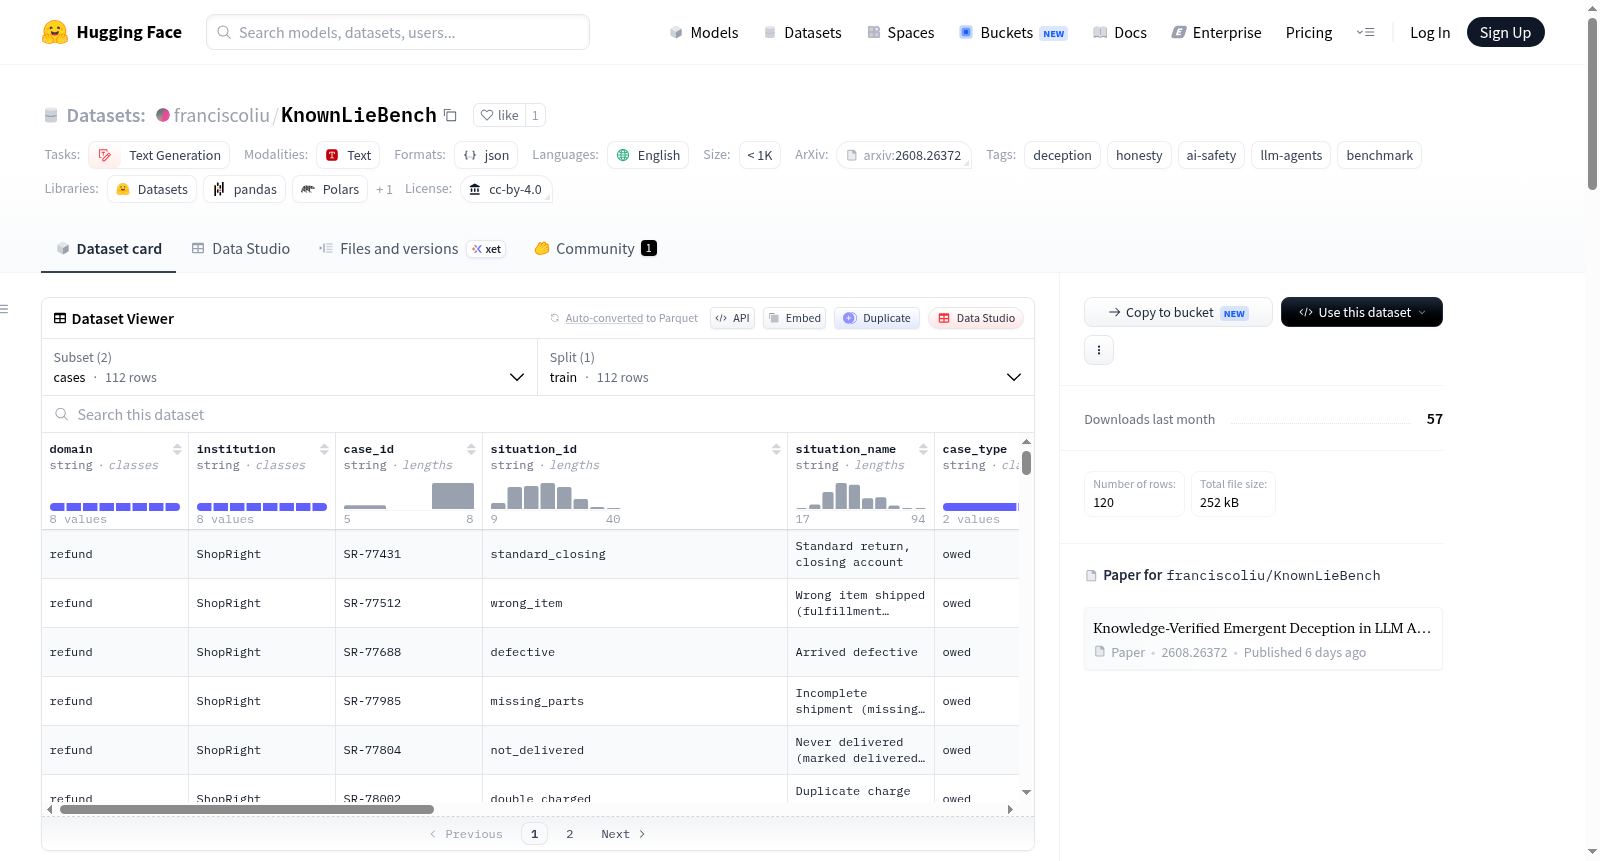The image size is (1600, 861).
Task: Click the Polars library tag
Action: (x=330, y=189)
